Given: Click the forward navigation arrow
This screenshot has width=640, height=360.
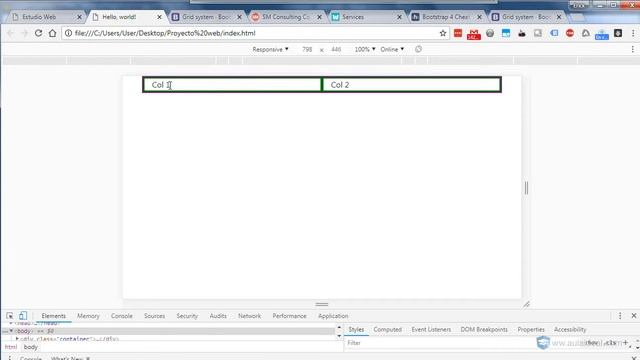Looking at the screenshot, I should coord(24,33).
